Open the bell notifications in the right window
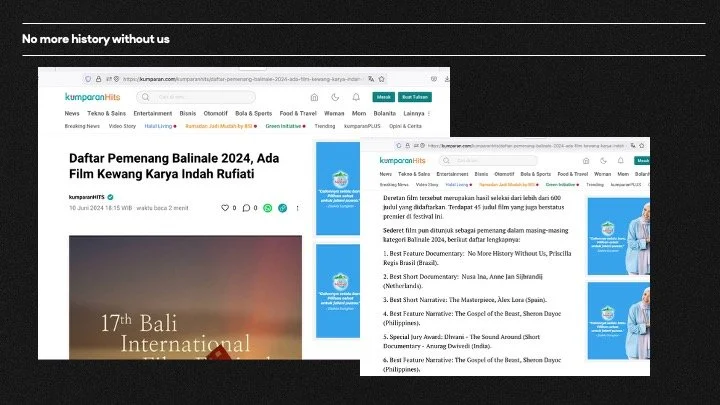720x405 pixels. [620, 161]
